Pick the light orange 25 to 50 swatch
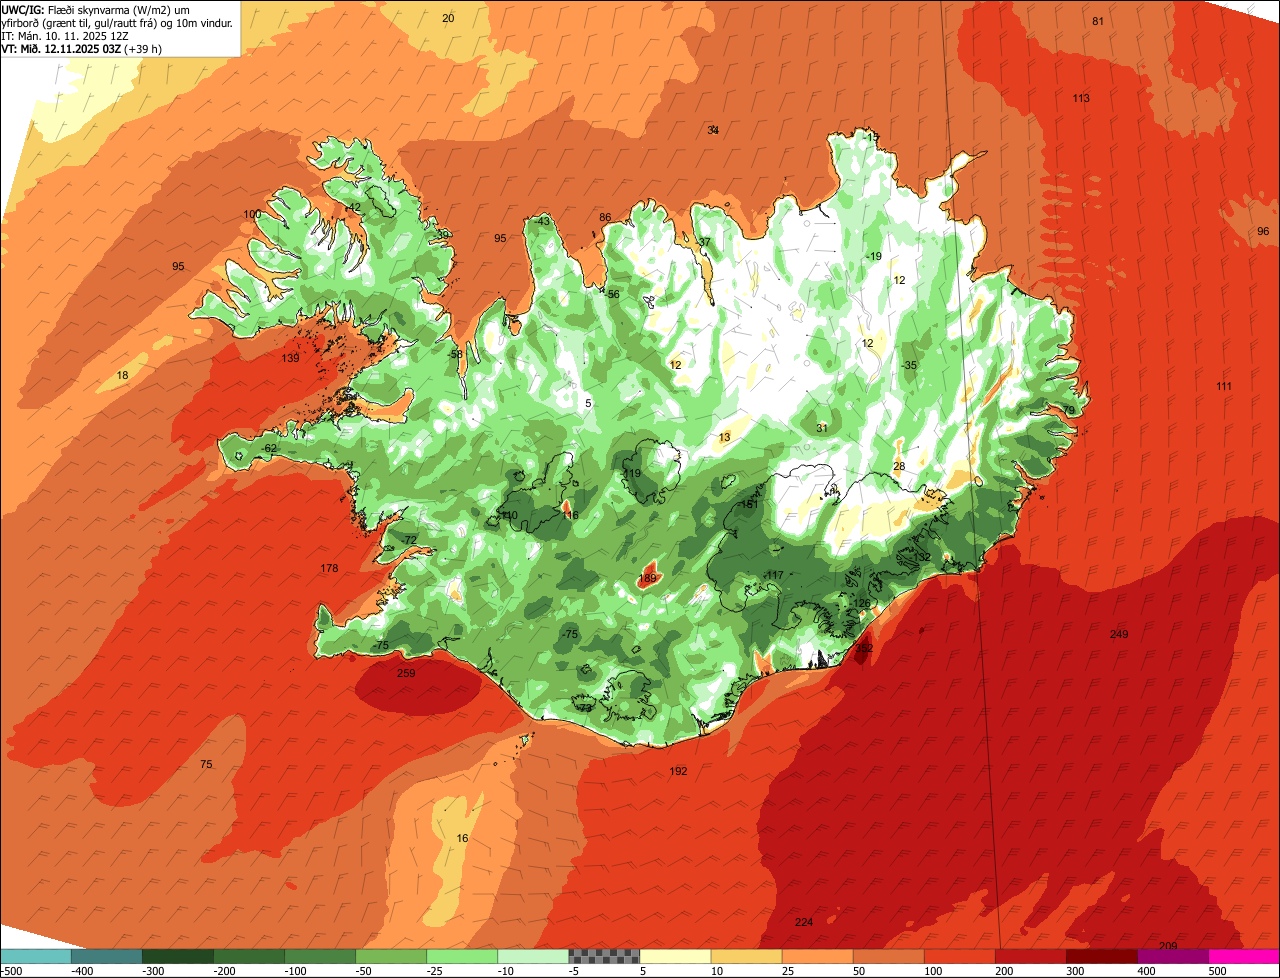 (x=817, y=956)
